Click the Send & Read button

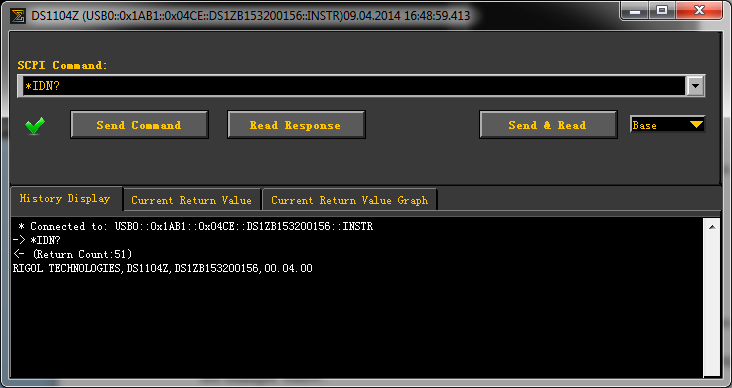[548, 125]
